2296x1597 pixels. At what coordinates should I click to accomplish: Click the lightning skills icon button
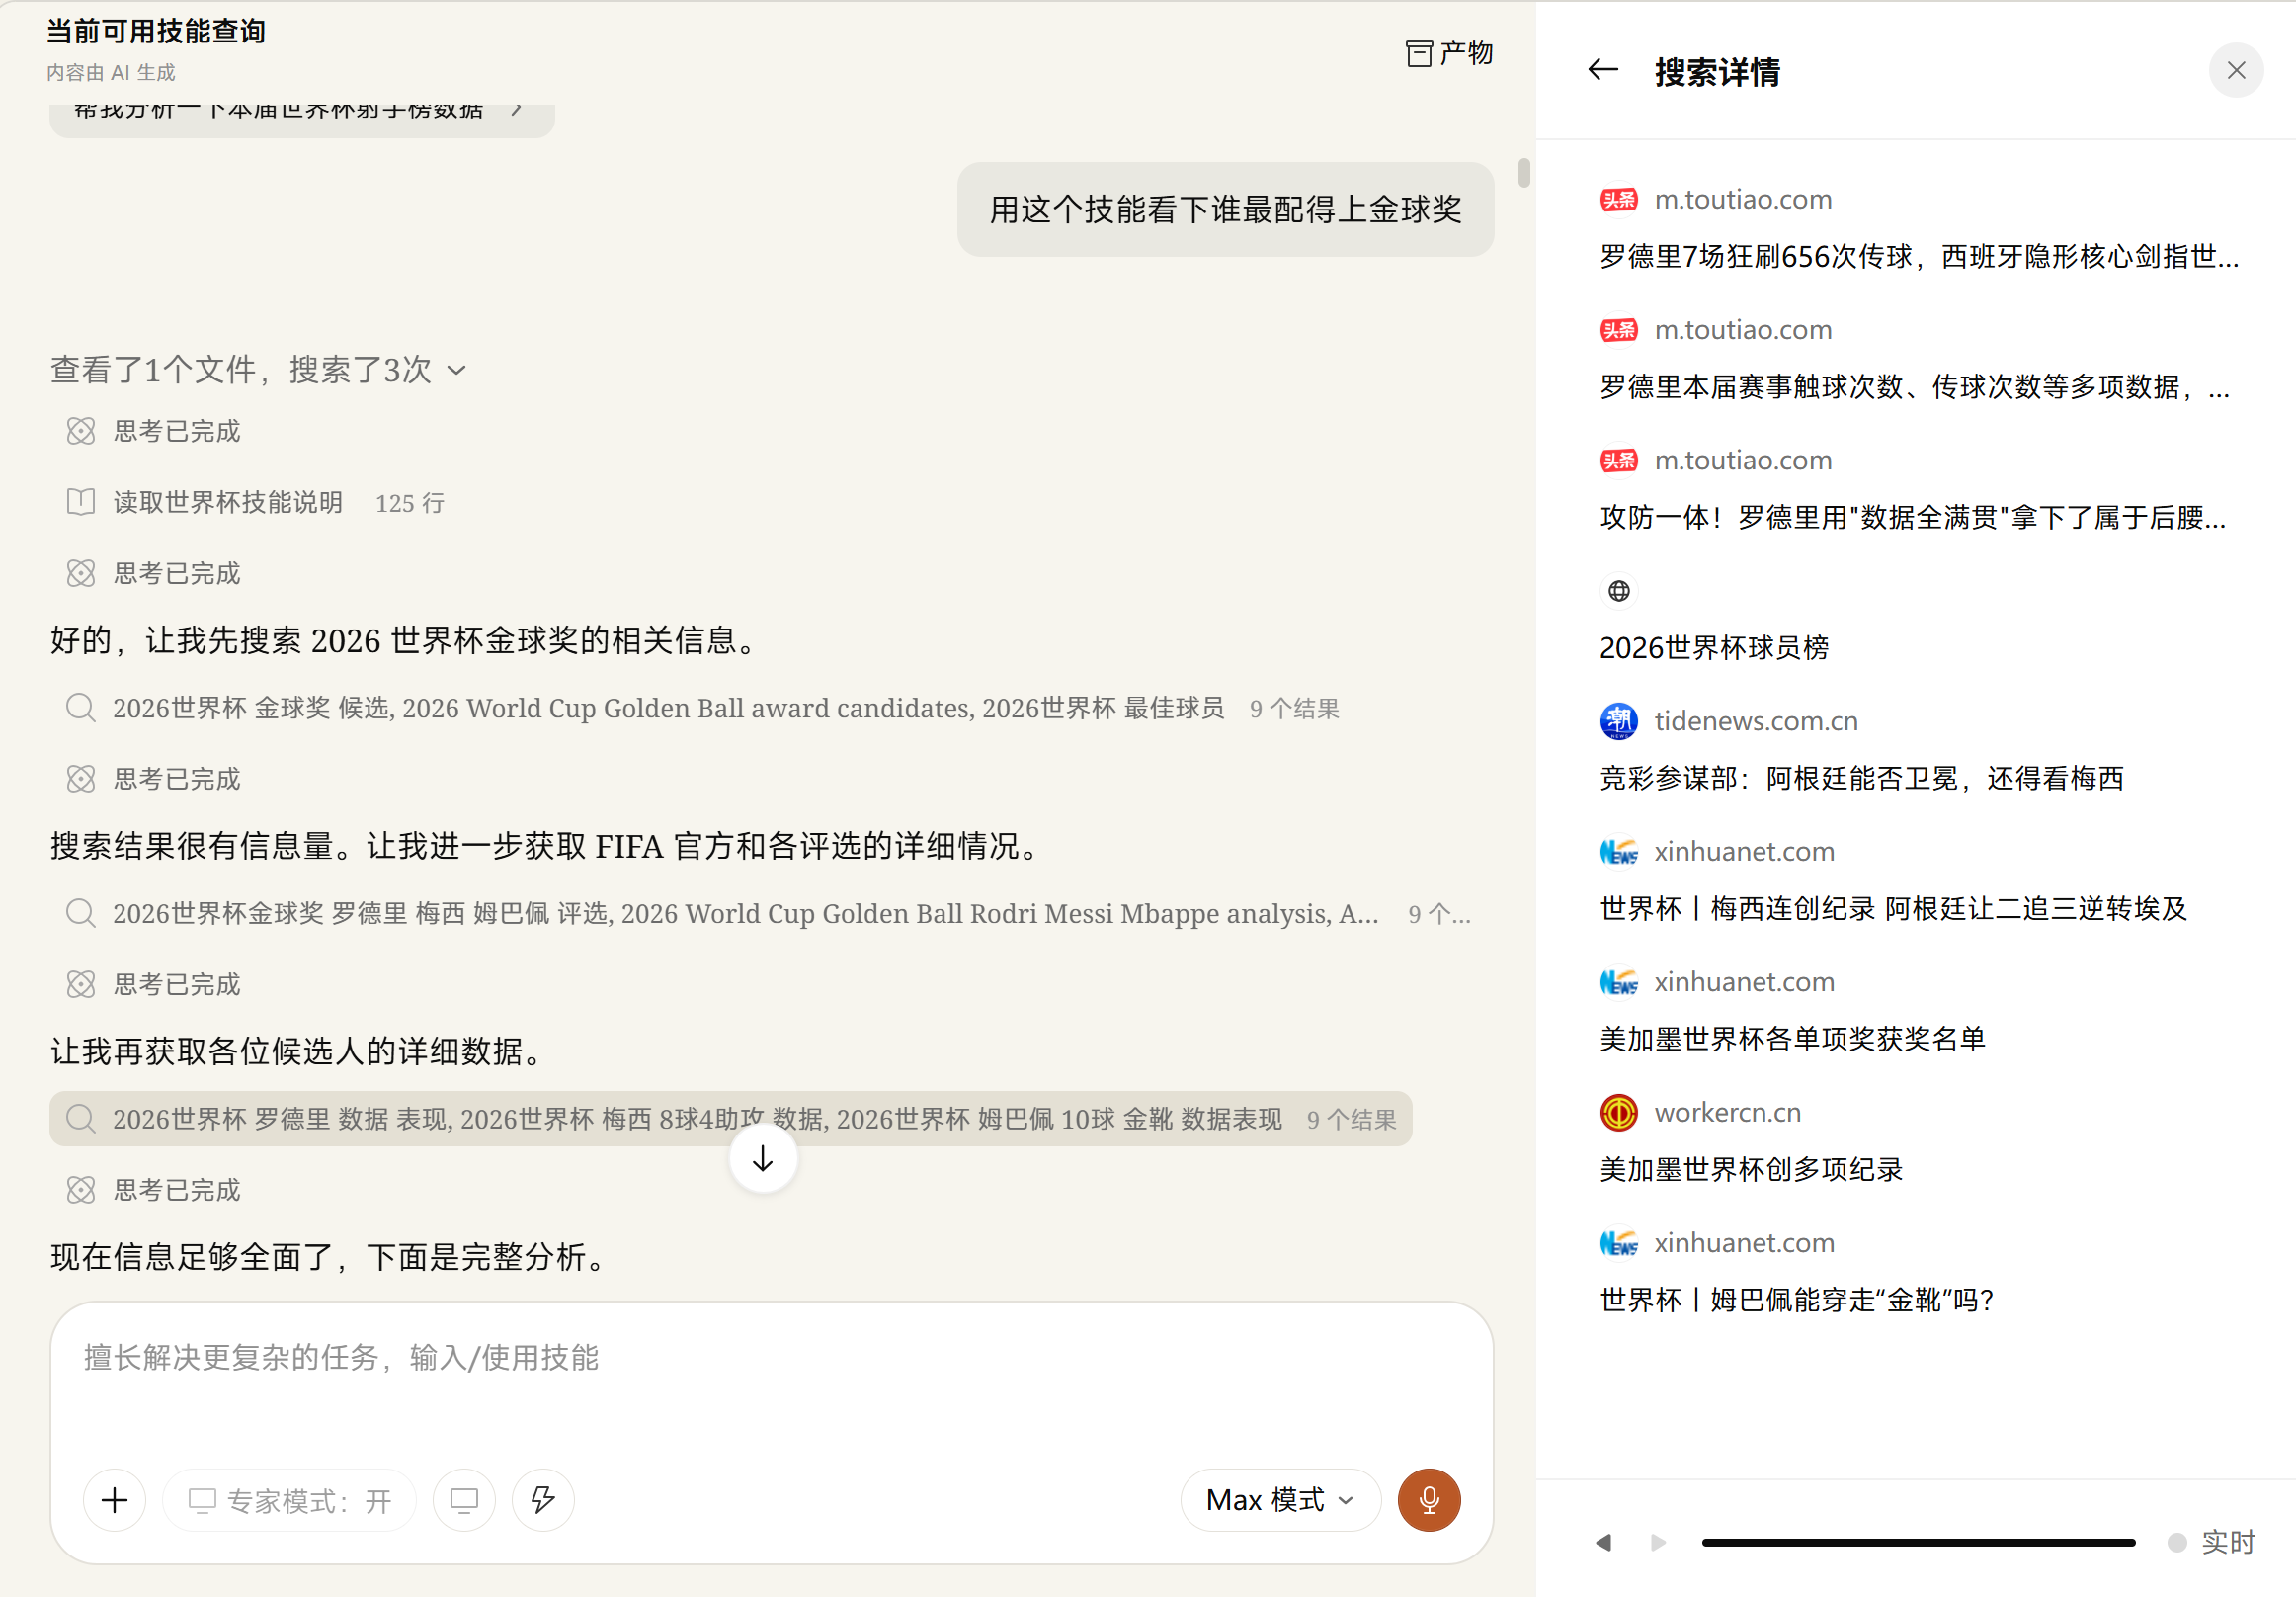543,1500
